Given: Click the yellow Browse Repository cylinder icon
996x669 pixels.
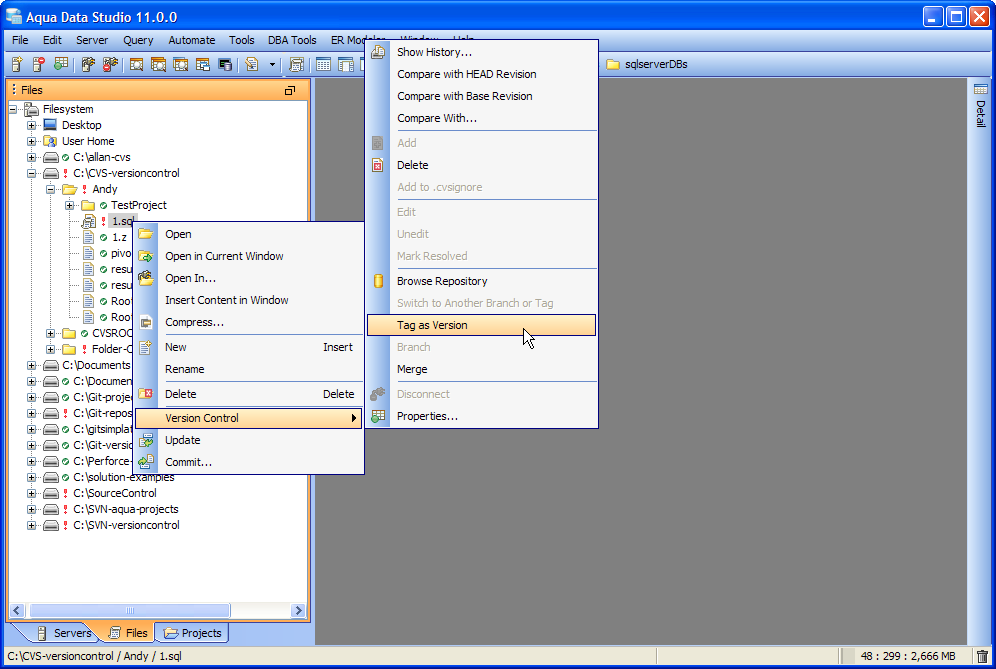Looking at the screenshot, I should click(x=378, y=281).
